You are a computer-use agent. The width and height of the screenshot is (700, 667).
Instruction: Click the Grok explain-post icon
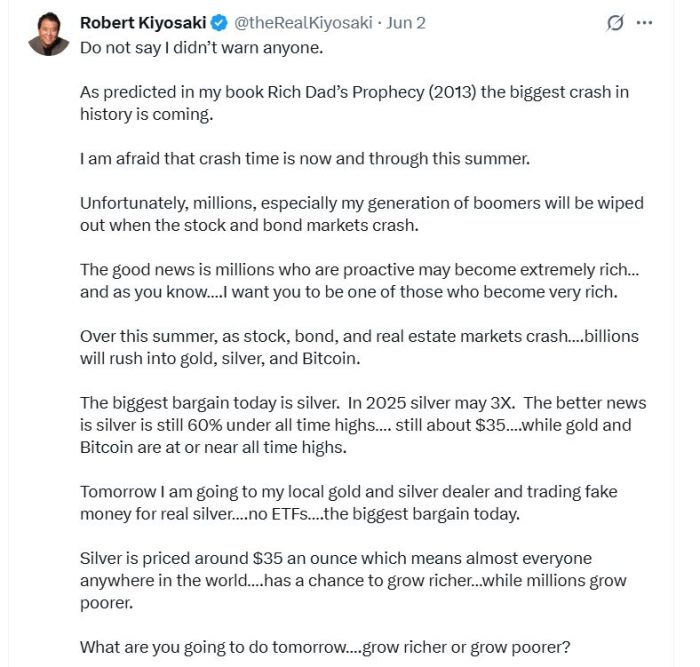(615, 23)
